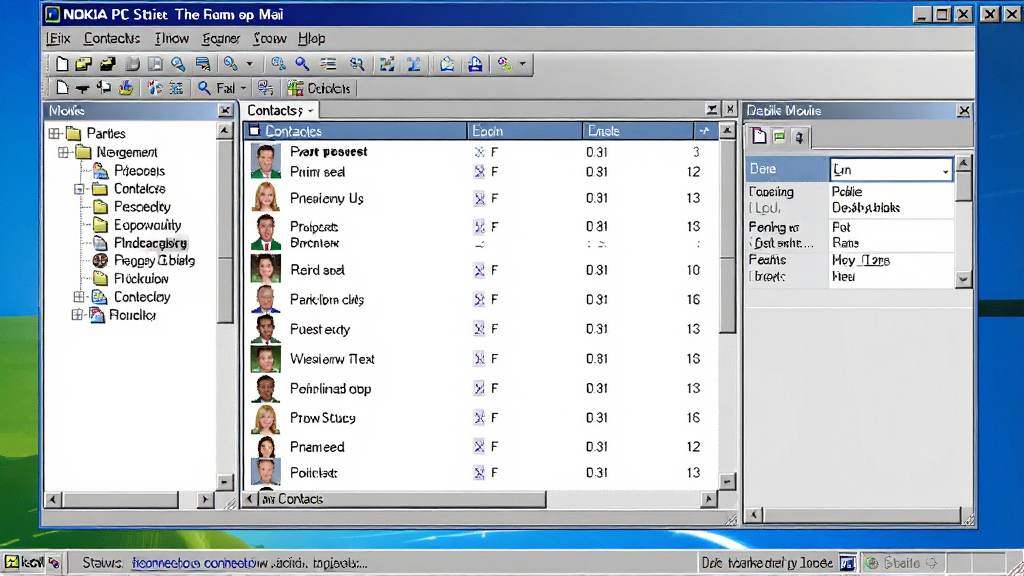Expand the Nergement tree node
This screenshot has height=576, width=1024.
coord(64,152)
